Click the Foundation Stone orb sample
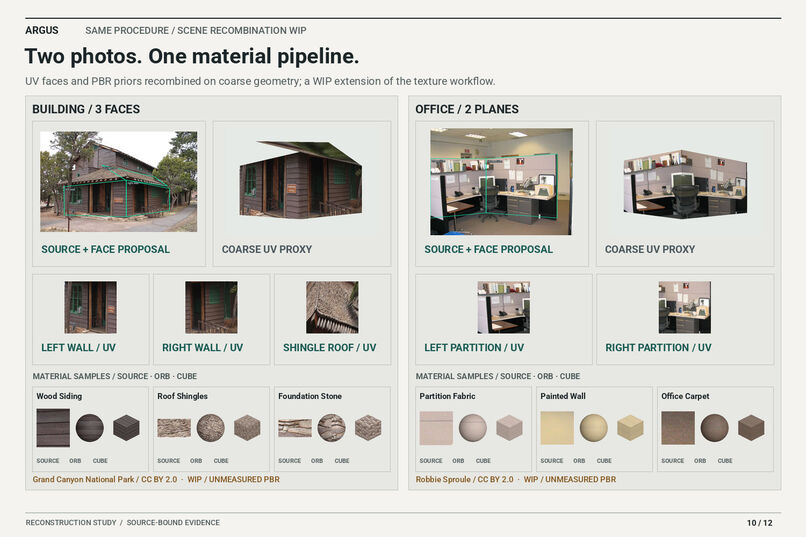Screen dimensions: 806x537 (x=332, y=428)
